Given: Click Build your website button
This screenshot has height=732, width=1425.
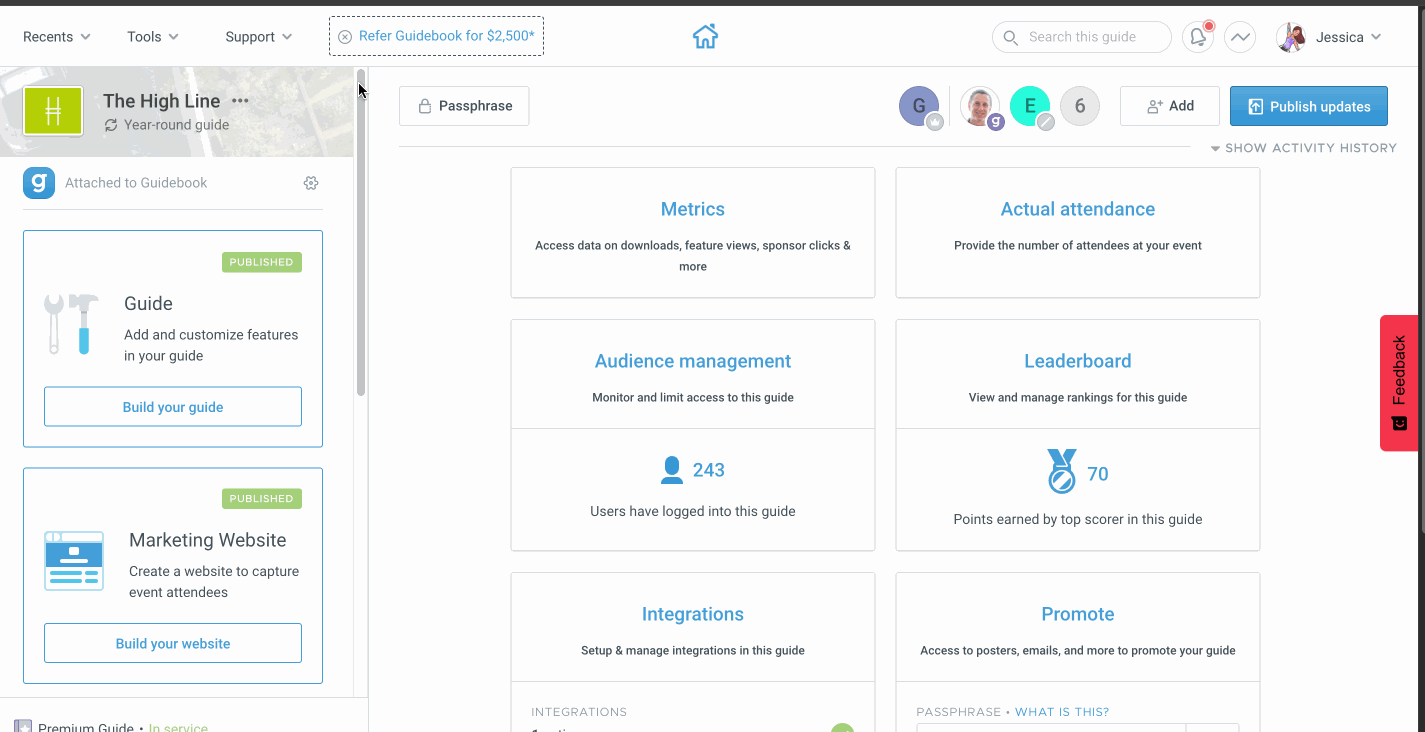Looking at the screenshot, I should (x=173, y=643).
